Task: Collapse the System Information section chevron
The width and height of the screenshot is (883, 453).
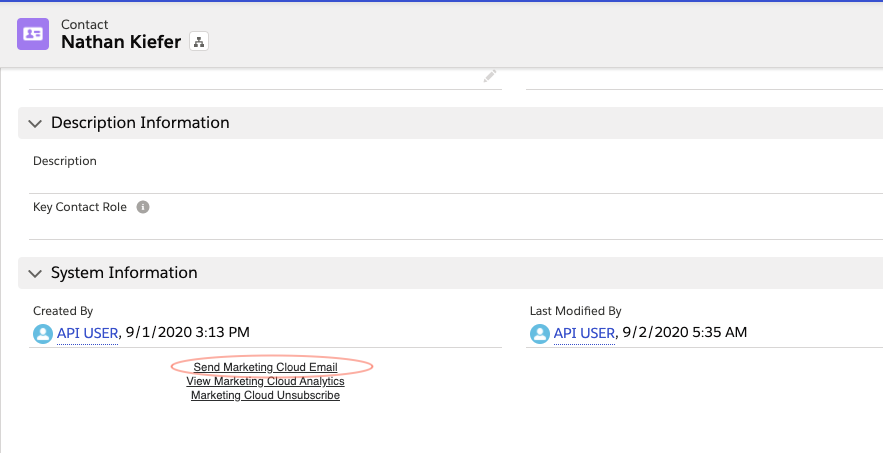Action: pos(35,273)
